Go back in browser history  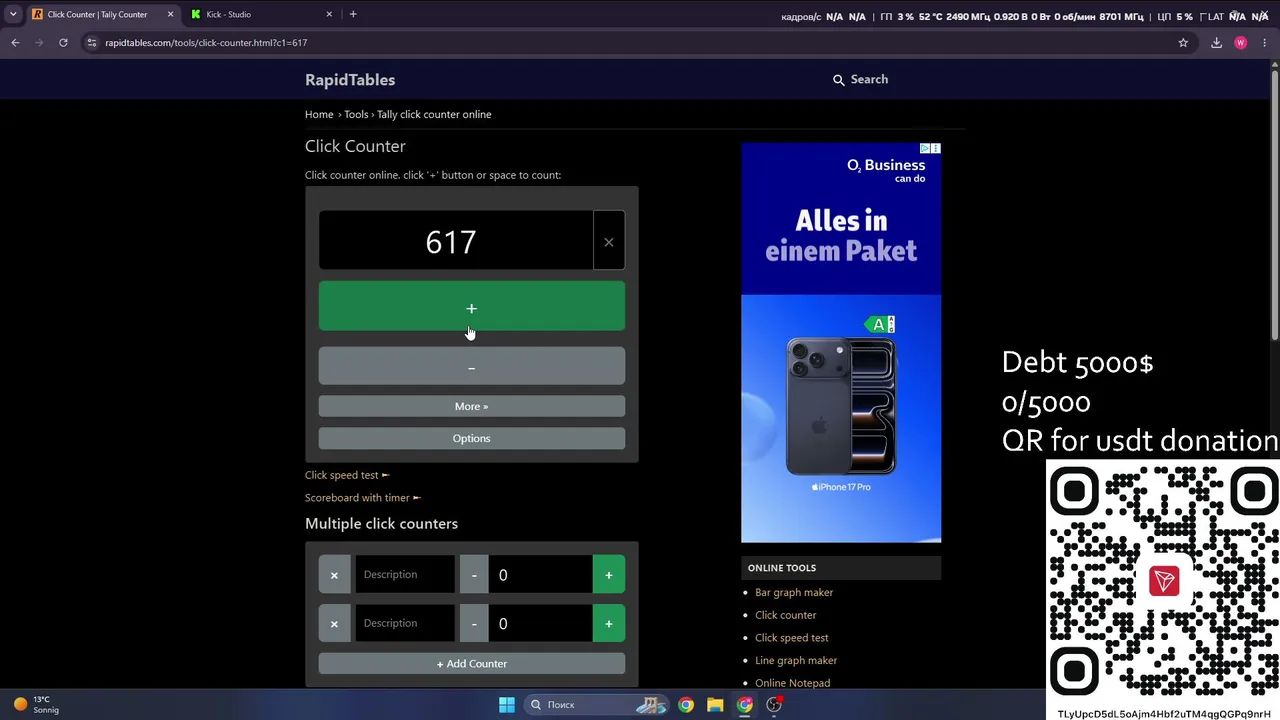click(15, 43)
